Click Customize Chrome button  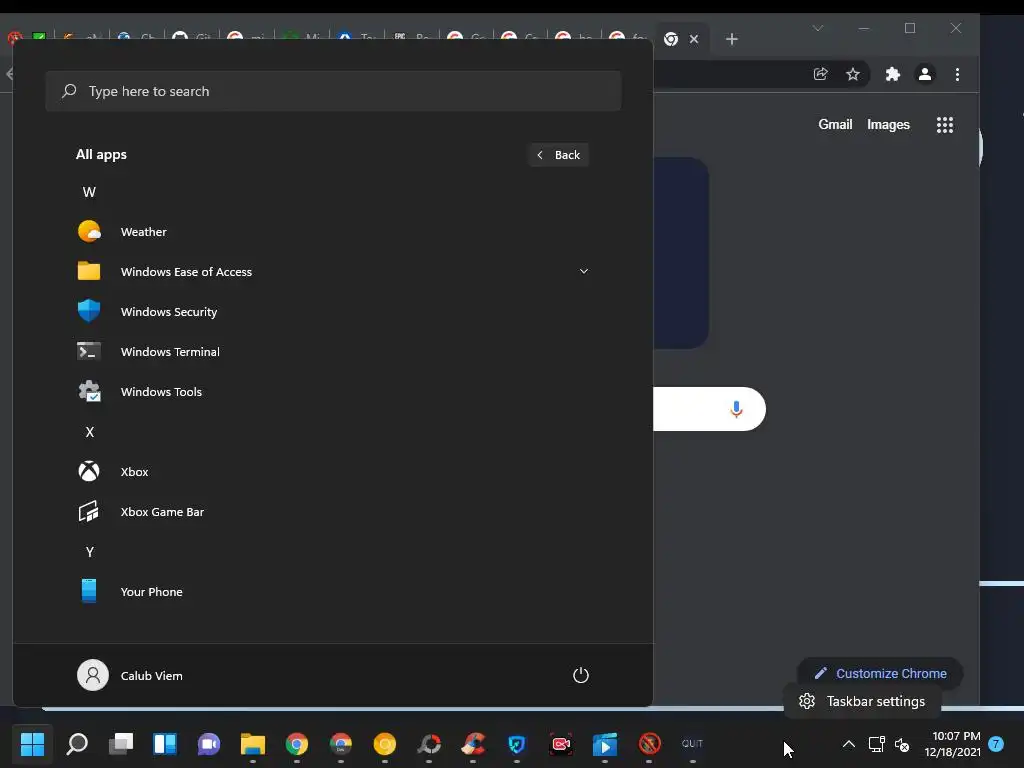880,673
